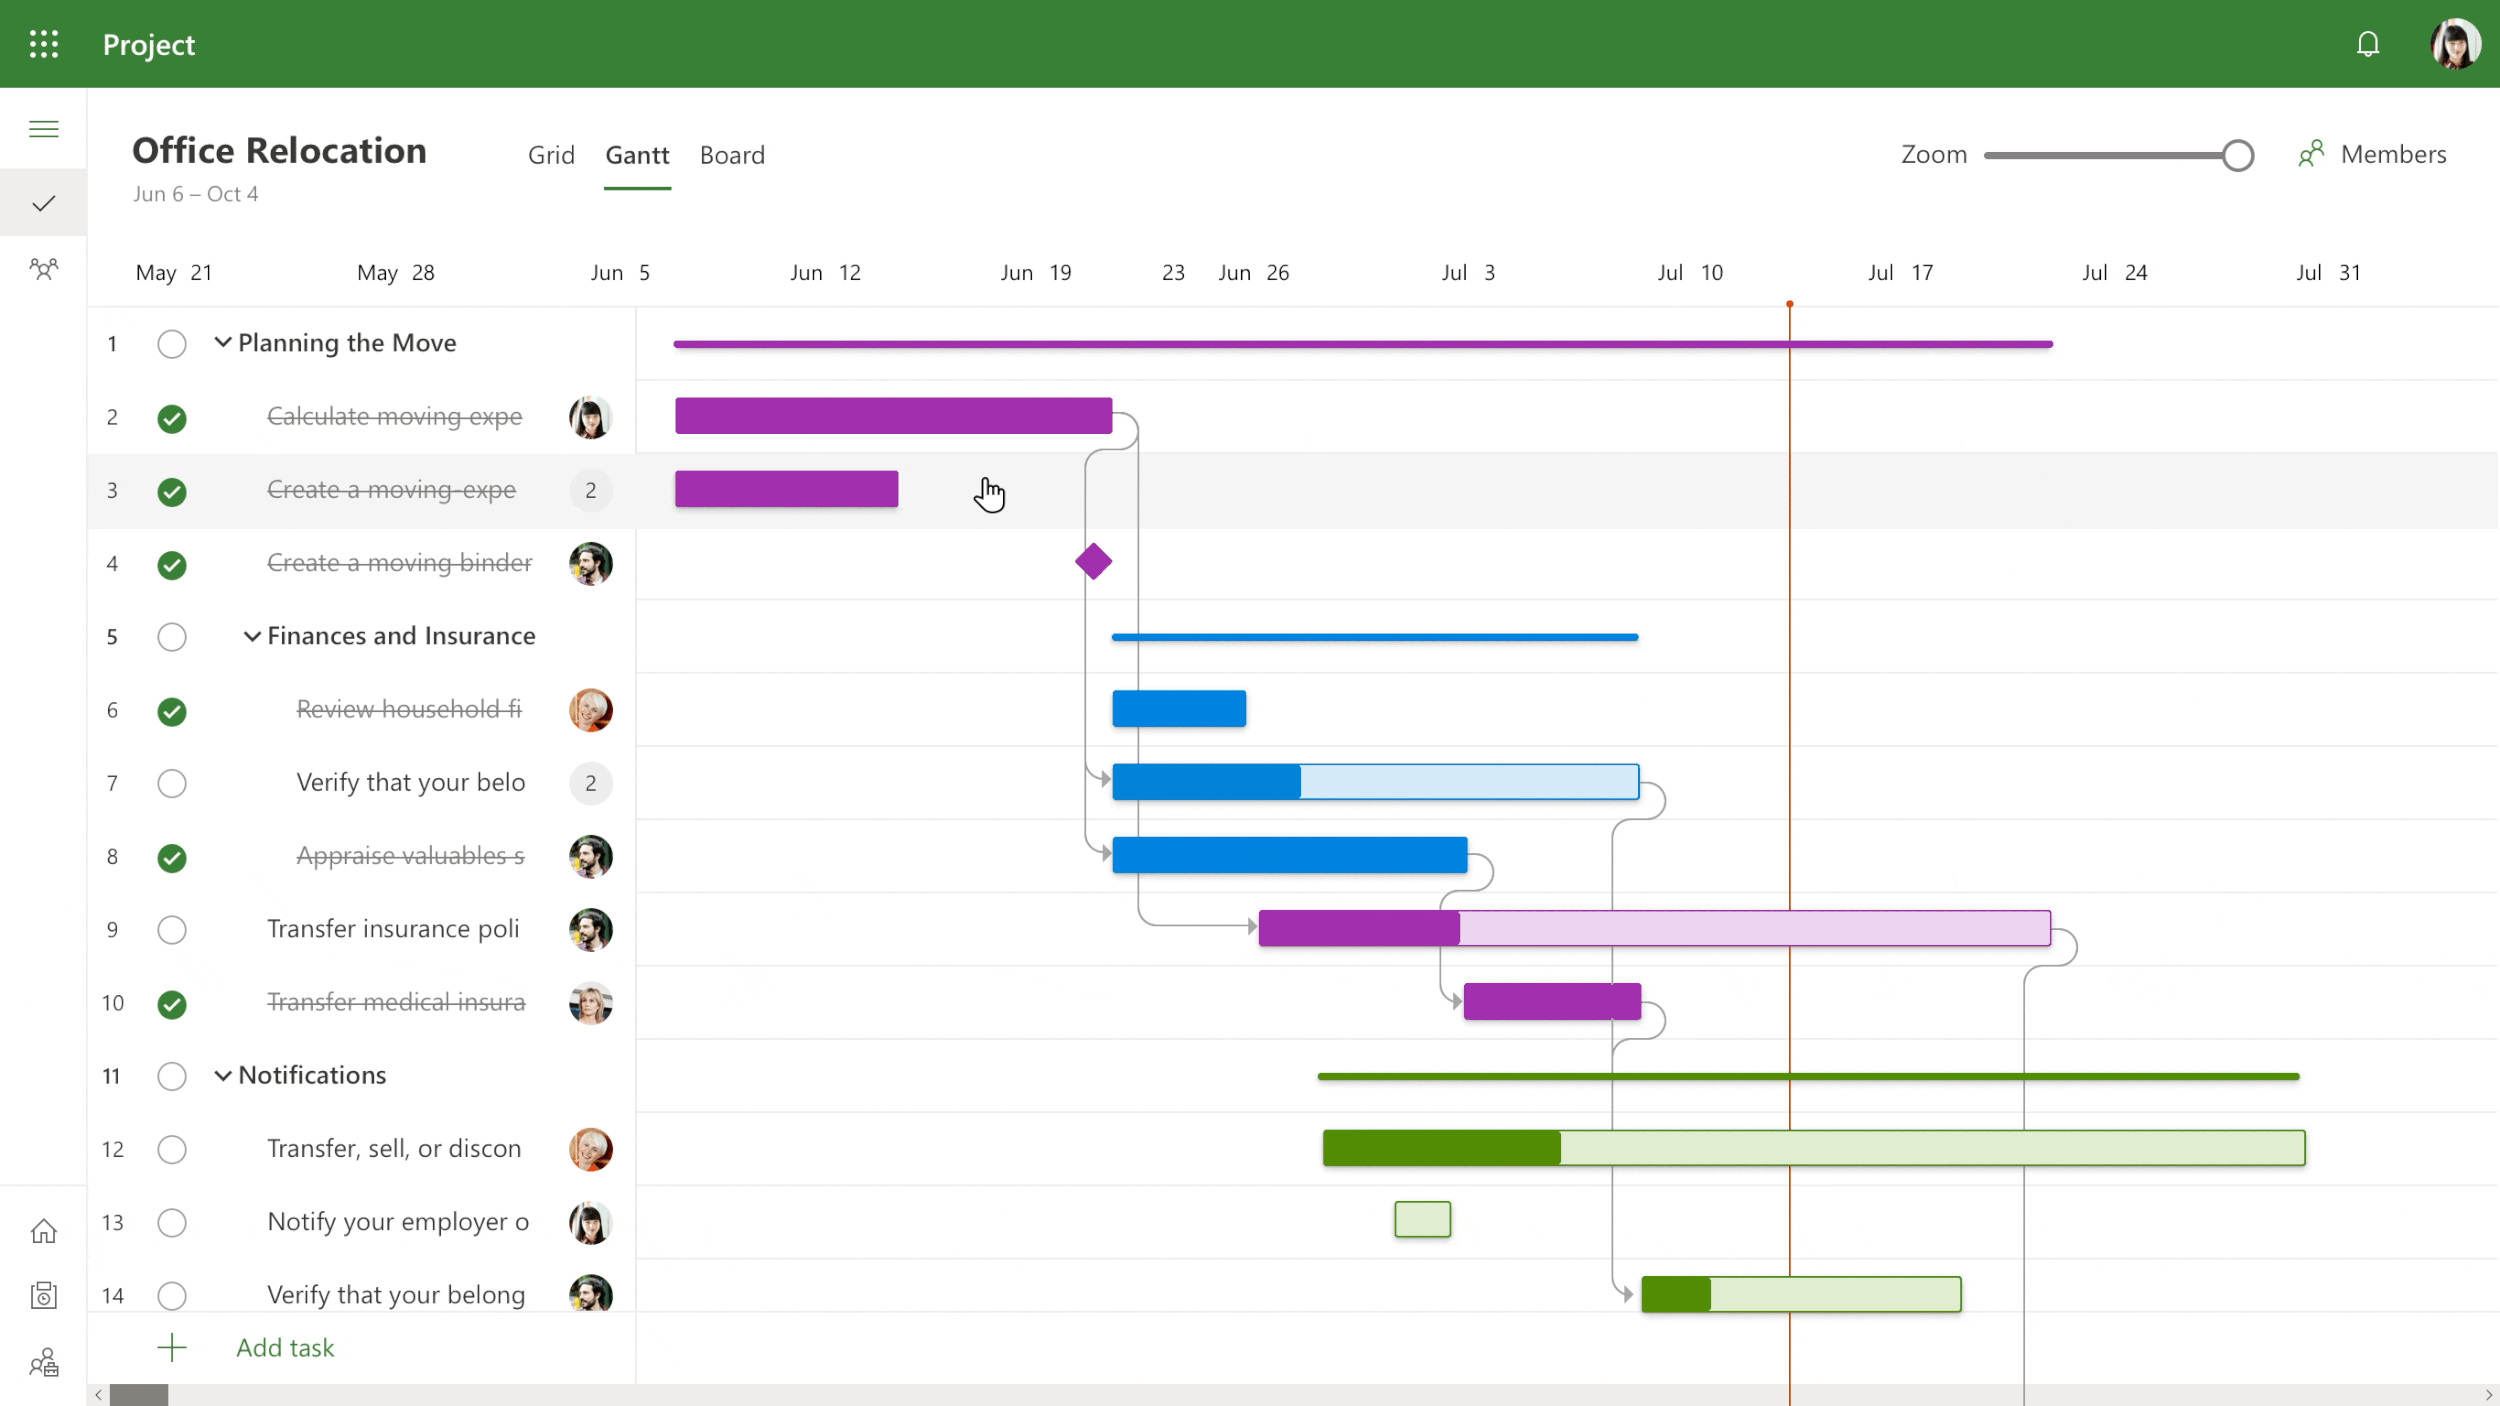Go to Home via house icon
The width and height of the screenshot is (2500, 1406).
43,1231
